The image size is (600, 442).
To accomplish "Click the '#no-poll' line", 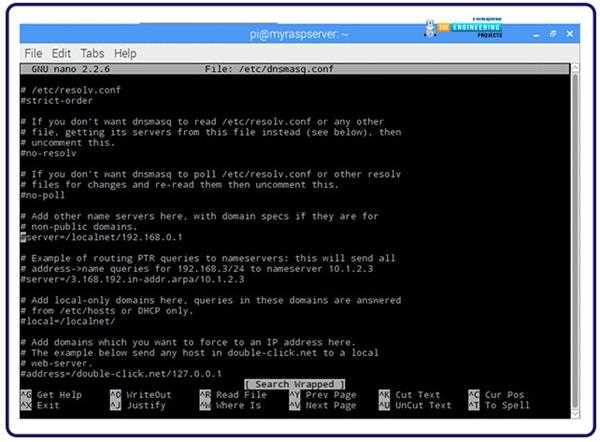I will 43,195.
